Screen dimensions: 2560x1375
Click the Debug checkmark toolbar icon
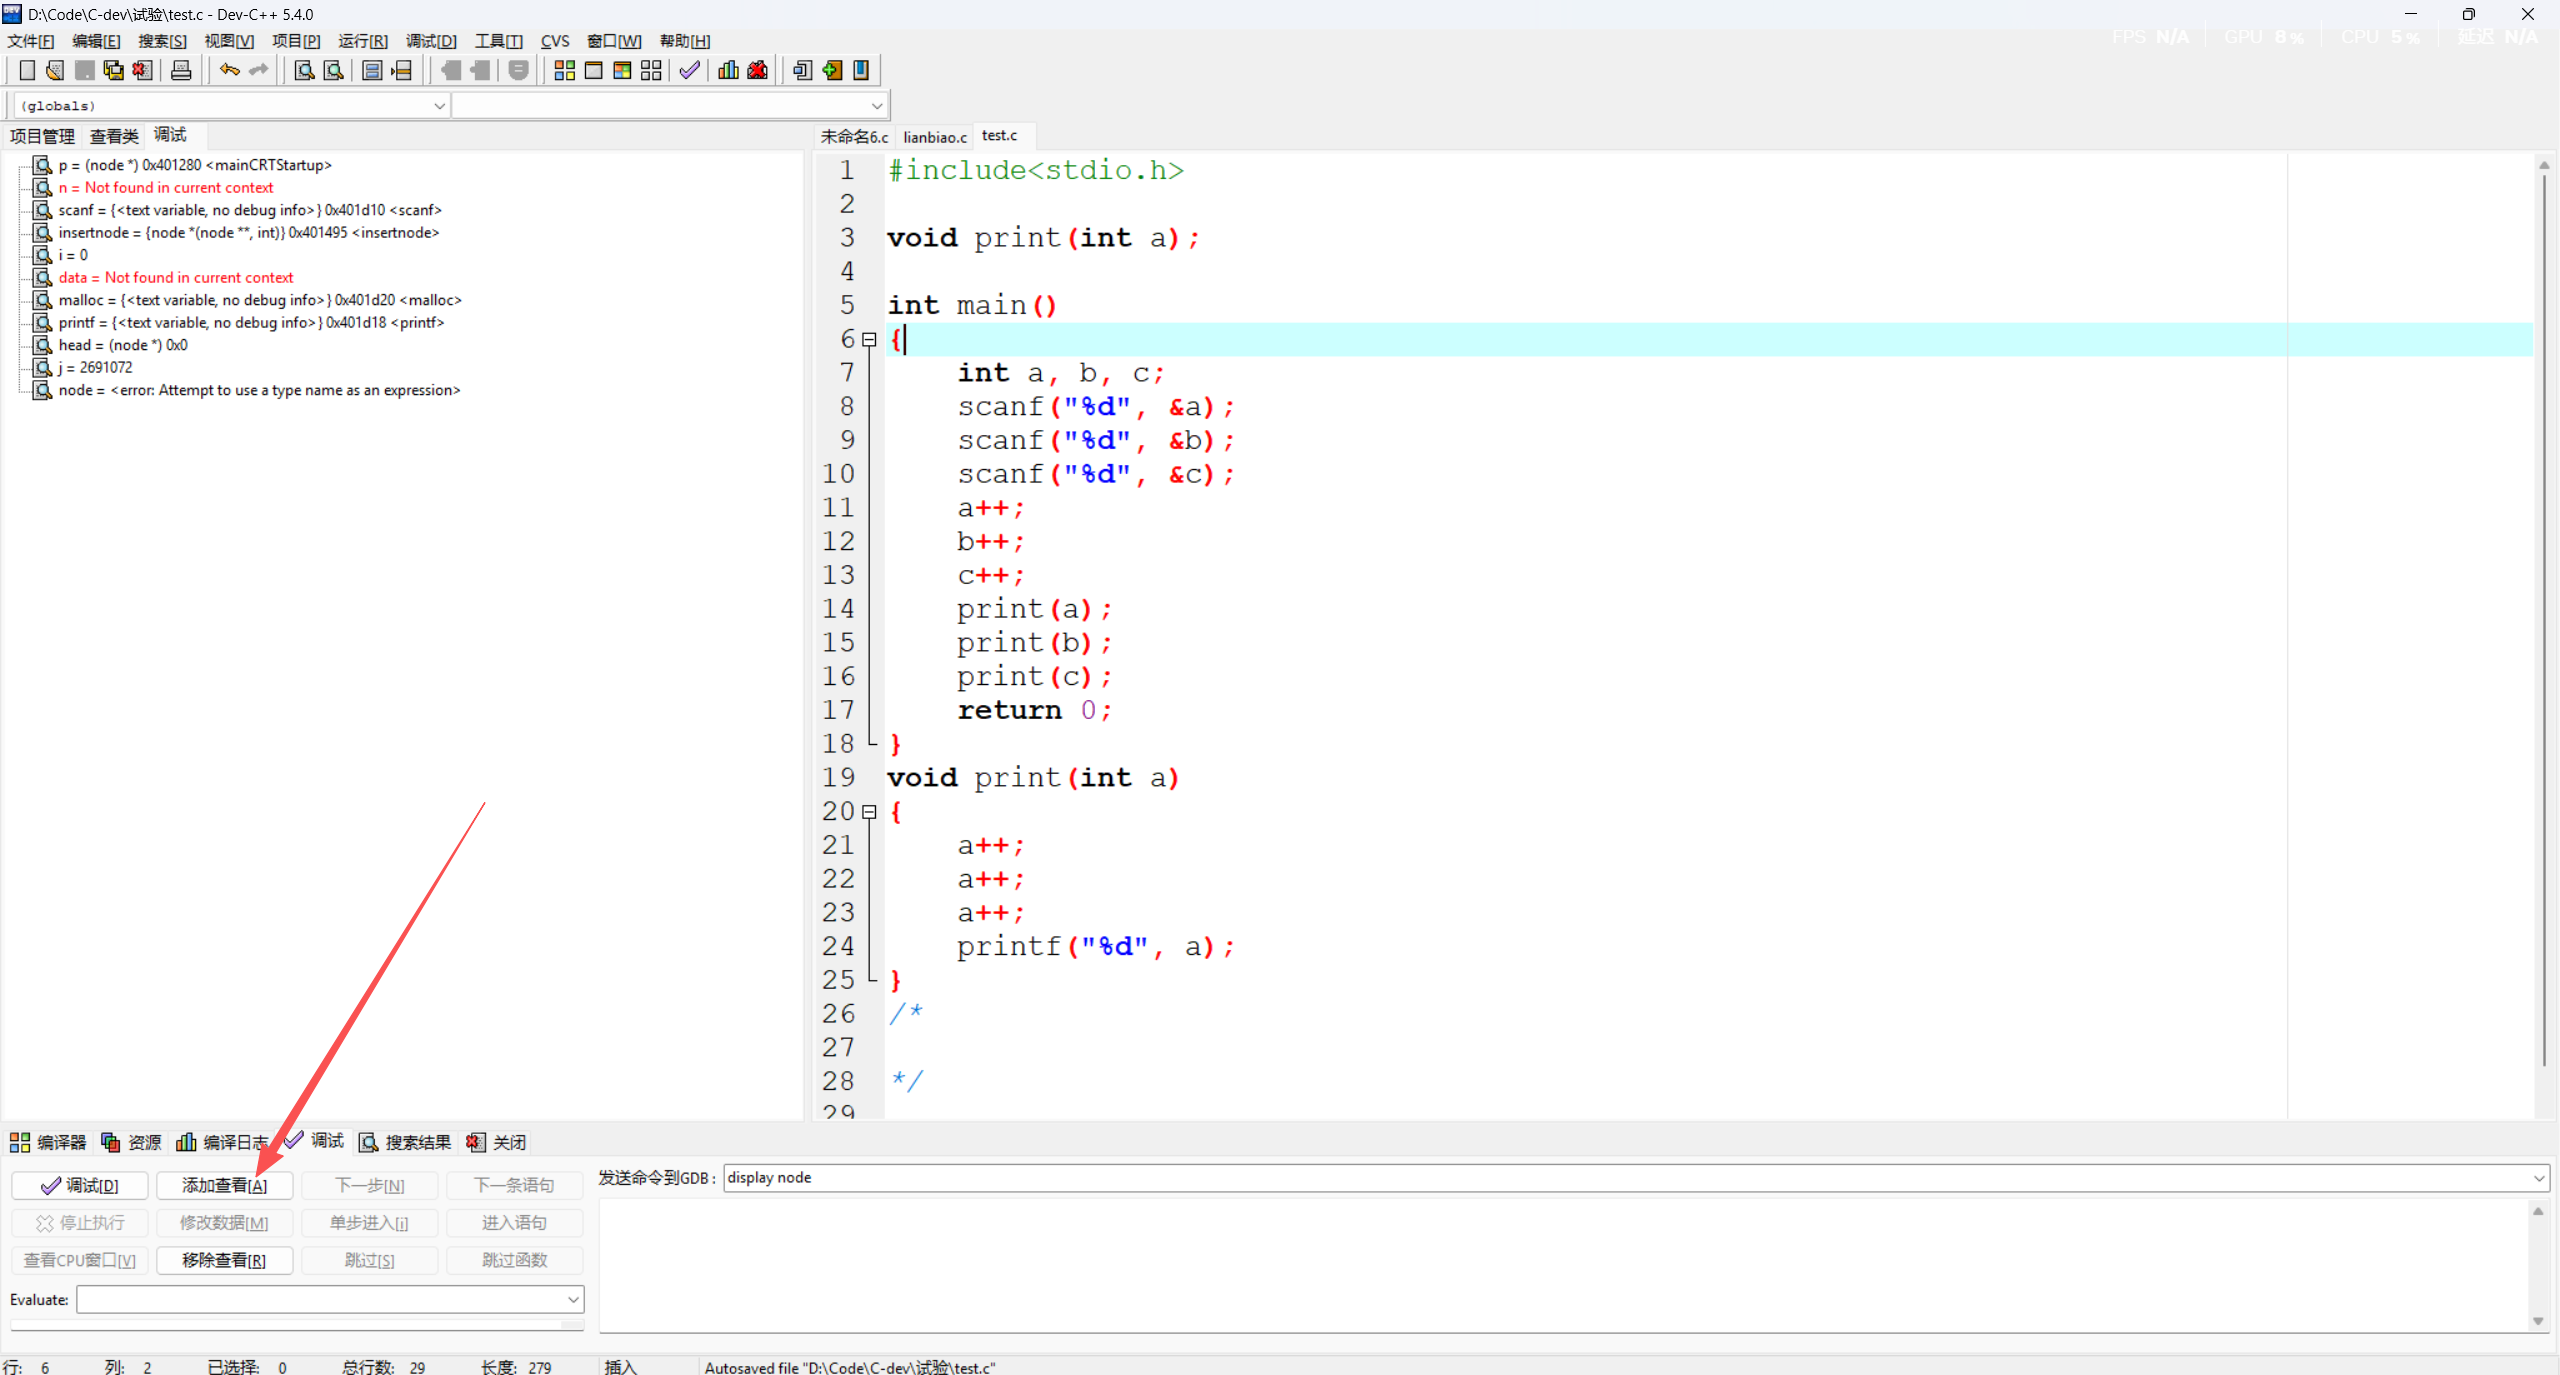[x=689, y=70]
